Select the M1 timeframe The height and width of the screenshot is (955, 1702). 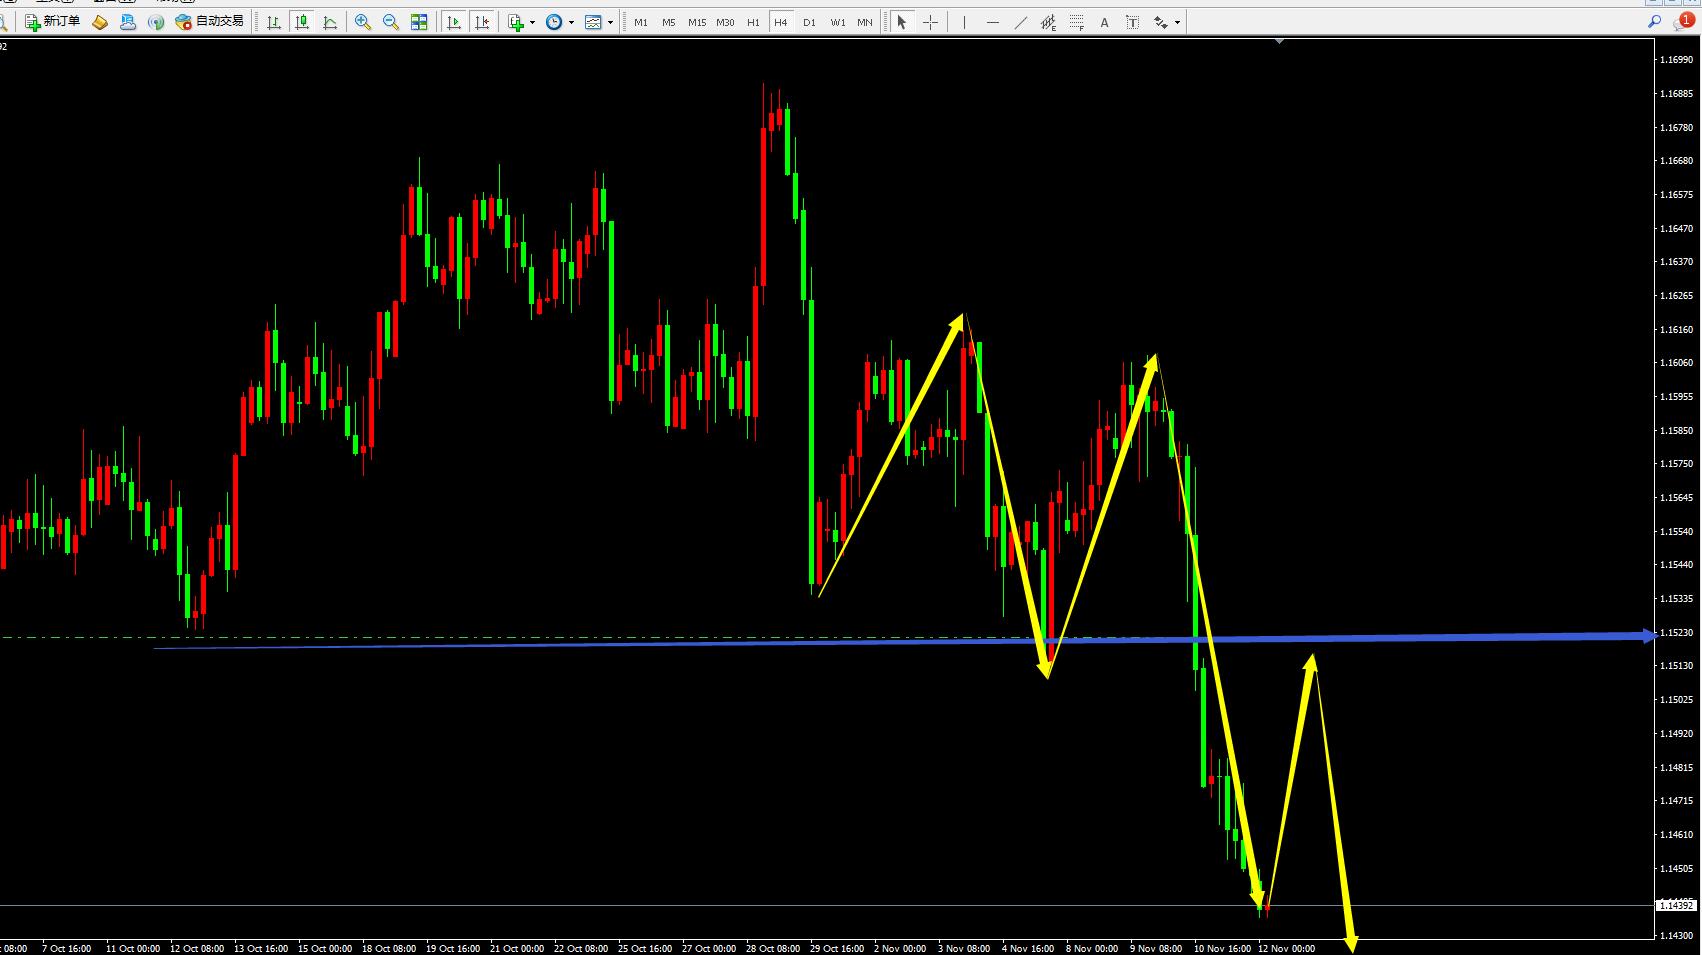(x=641, y=22)
